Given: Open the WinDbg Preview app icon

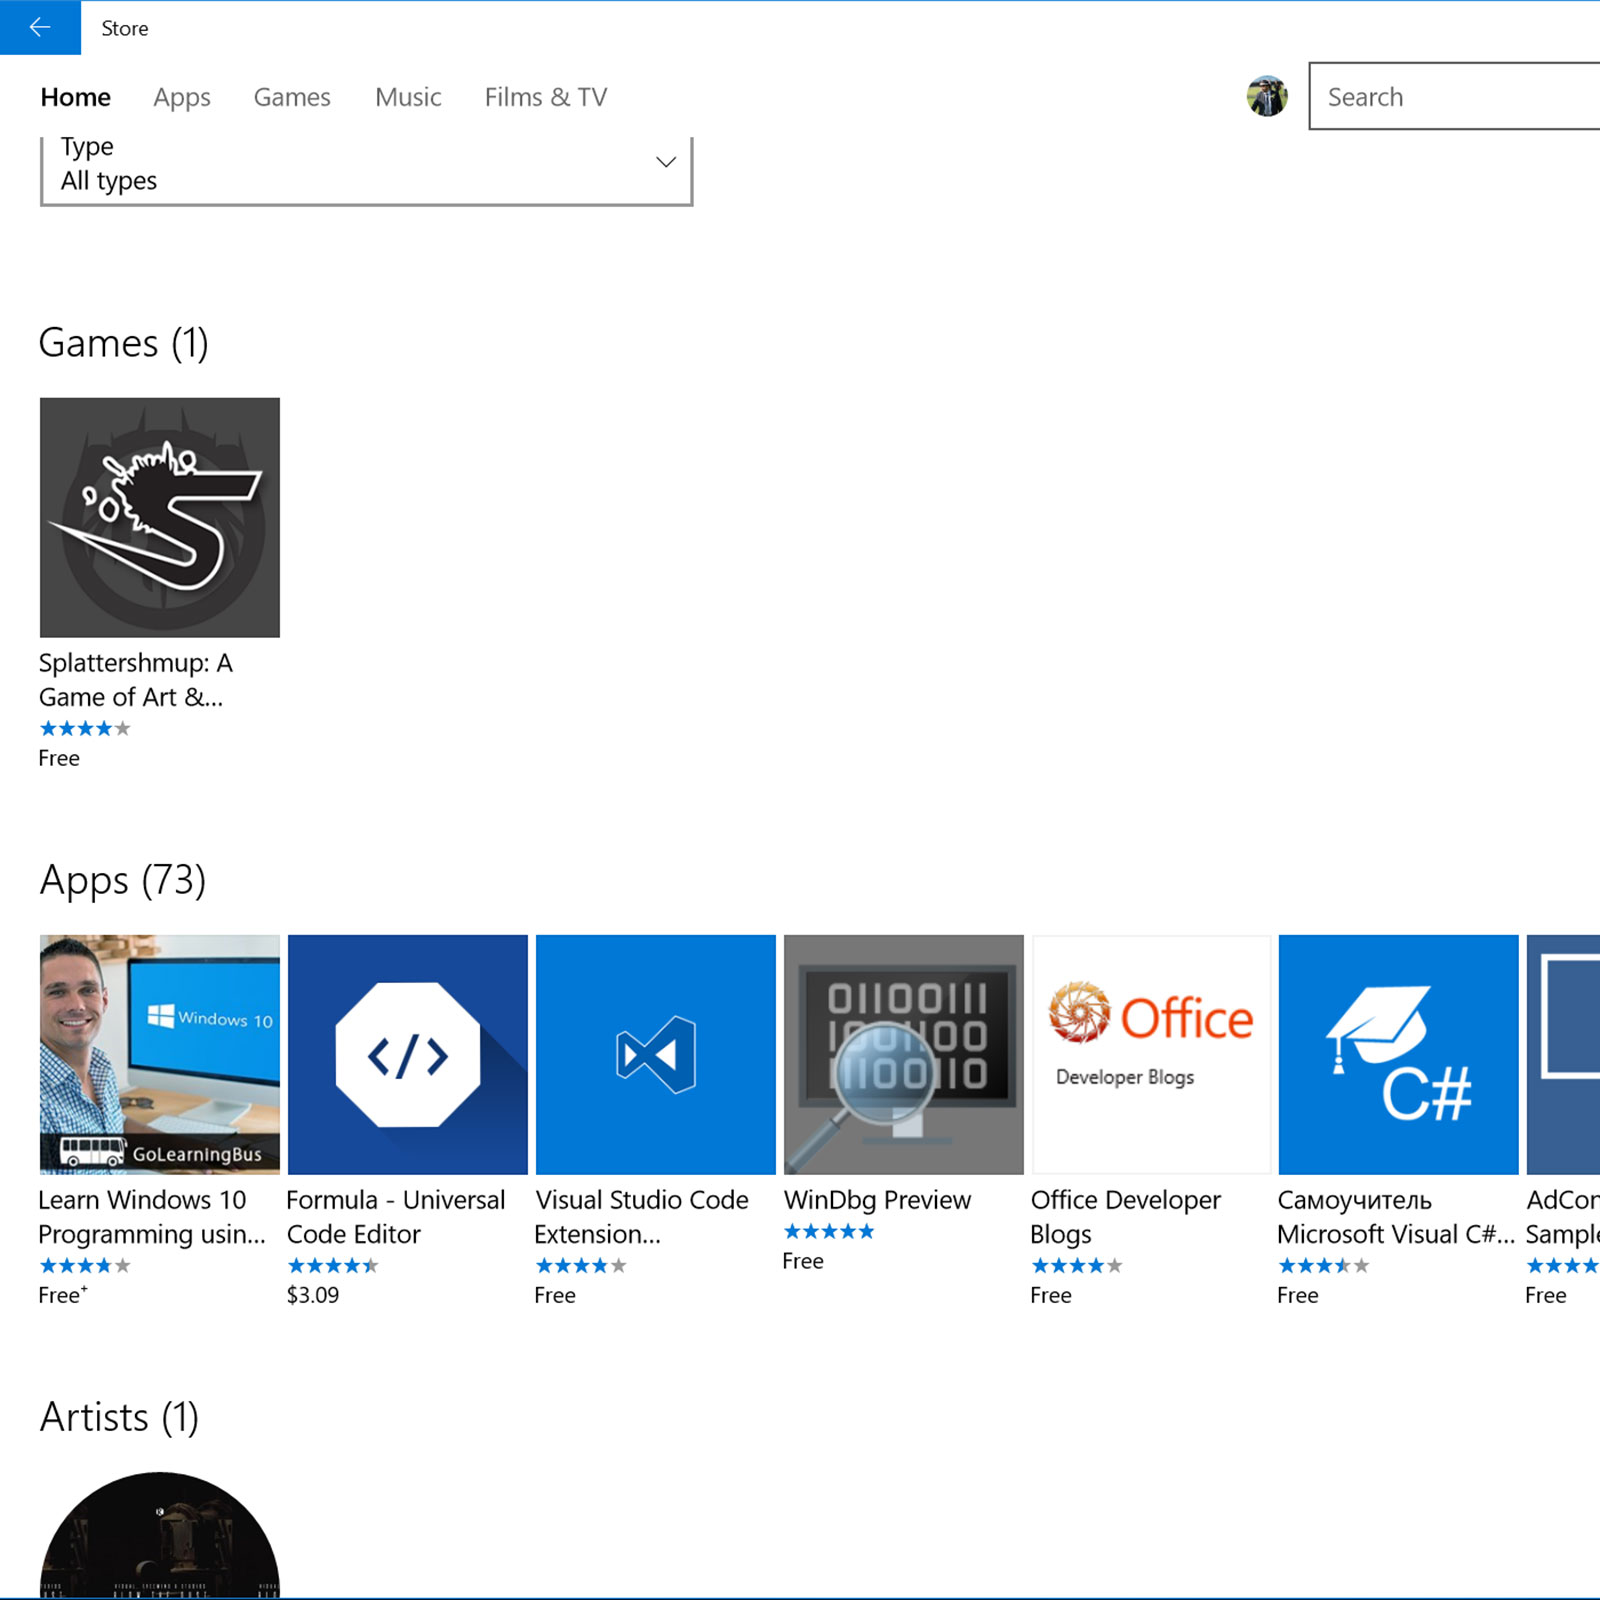Looking at the screenshot, I should 903,1054.
